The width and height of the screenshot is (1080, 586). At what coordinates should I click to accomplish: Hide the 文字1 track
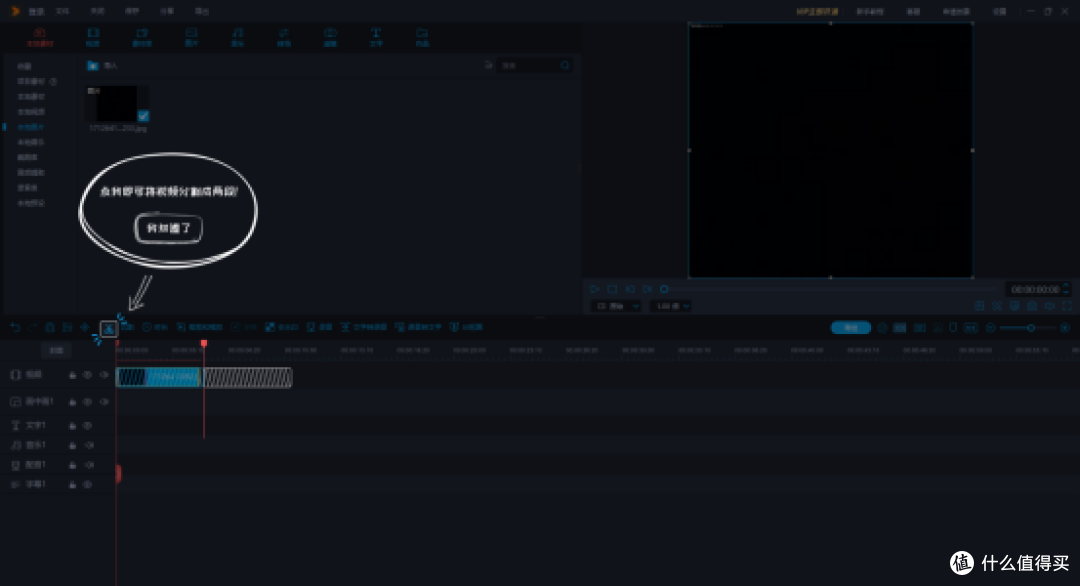pos(87,426)
